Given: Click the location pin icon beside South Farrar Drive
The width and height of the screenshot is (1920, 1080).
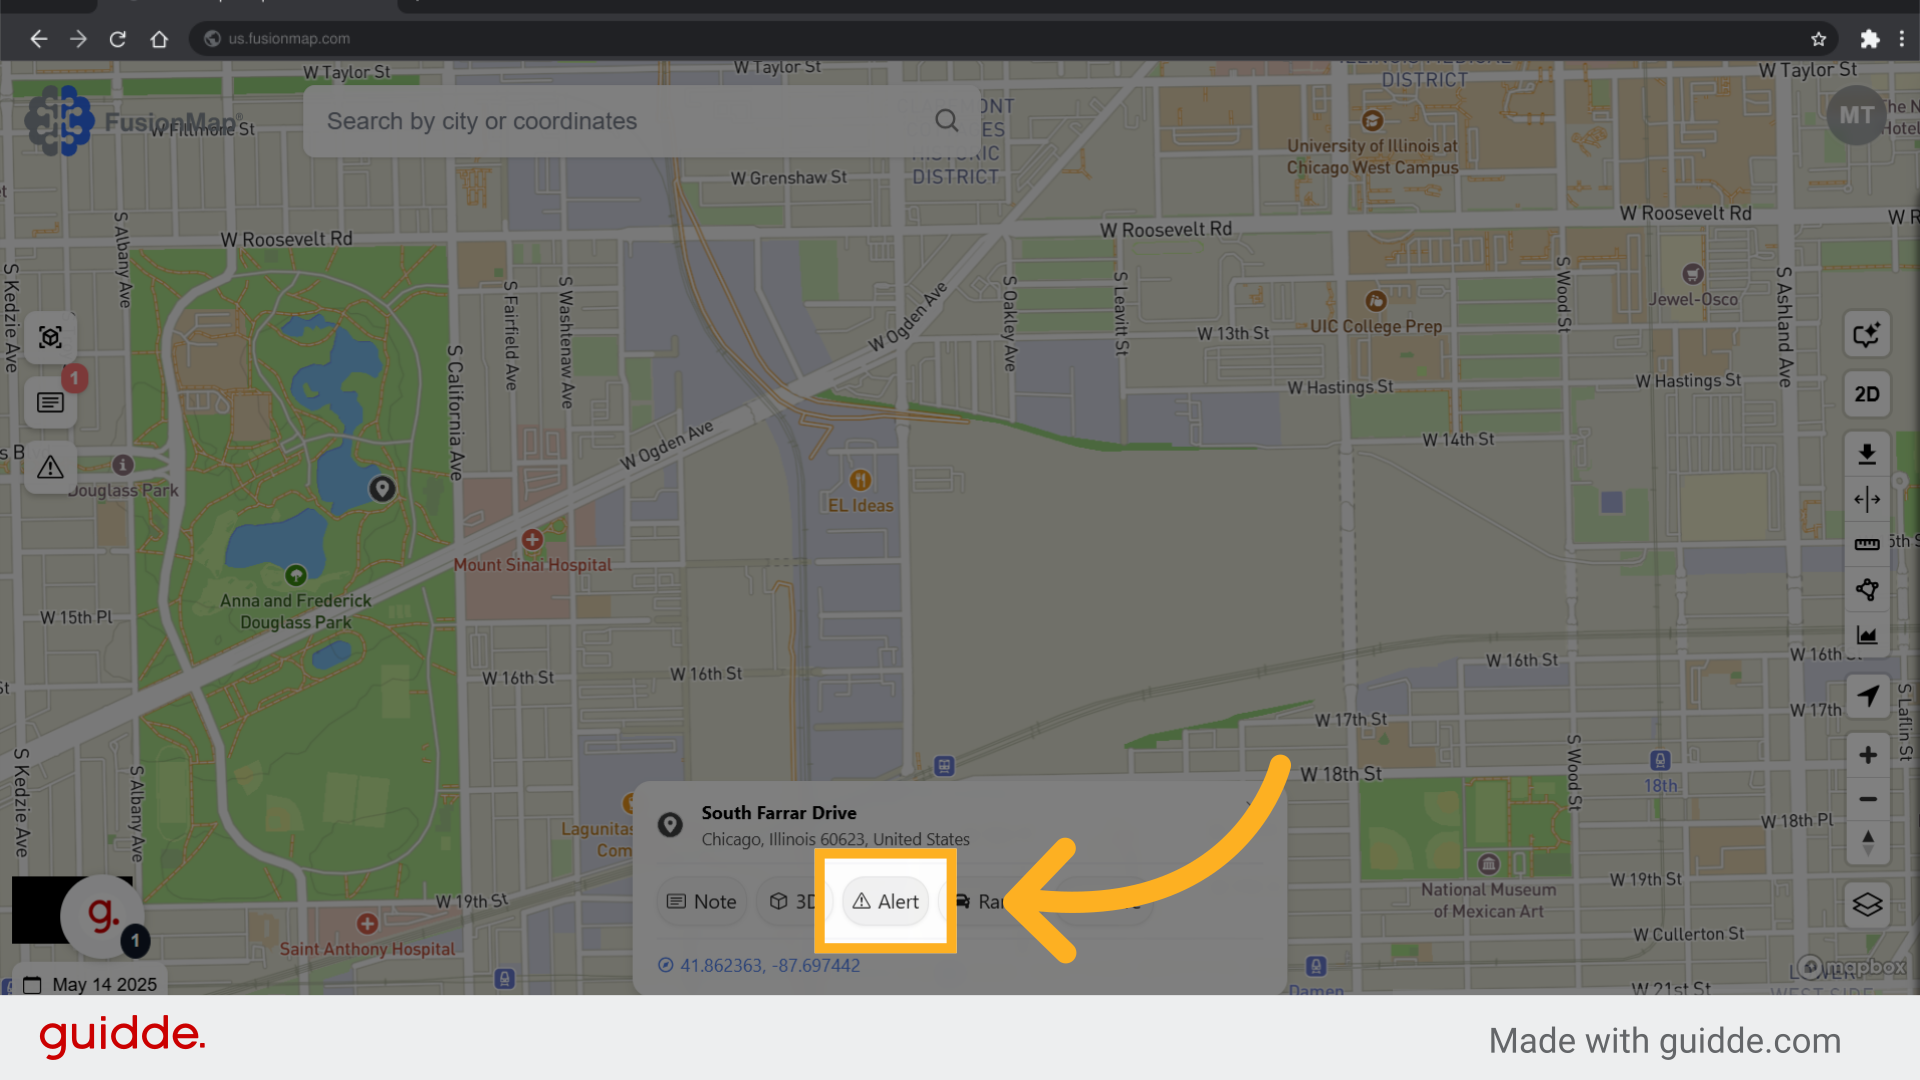Looking at the screenshot, I should click(x=670, y=825).
